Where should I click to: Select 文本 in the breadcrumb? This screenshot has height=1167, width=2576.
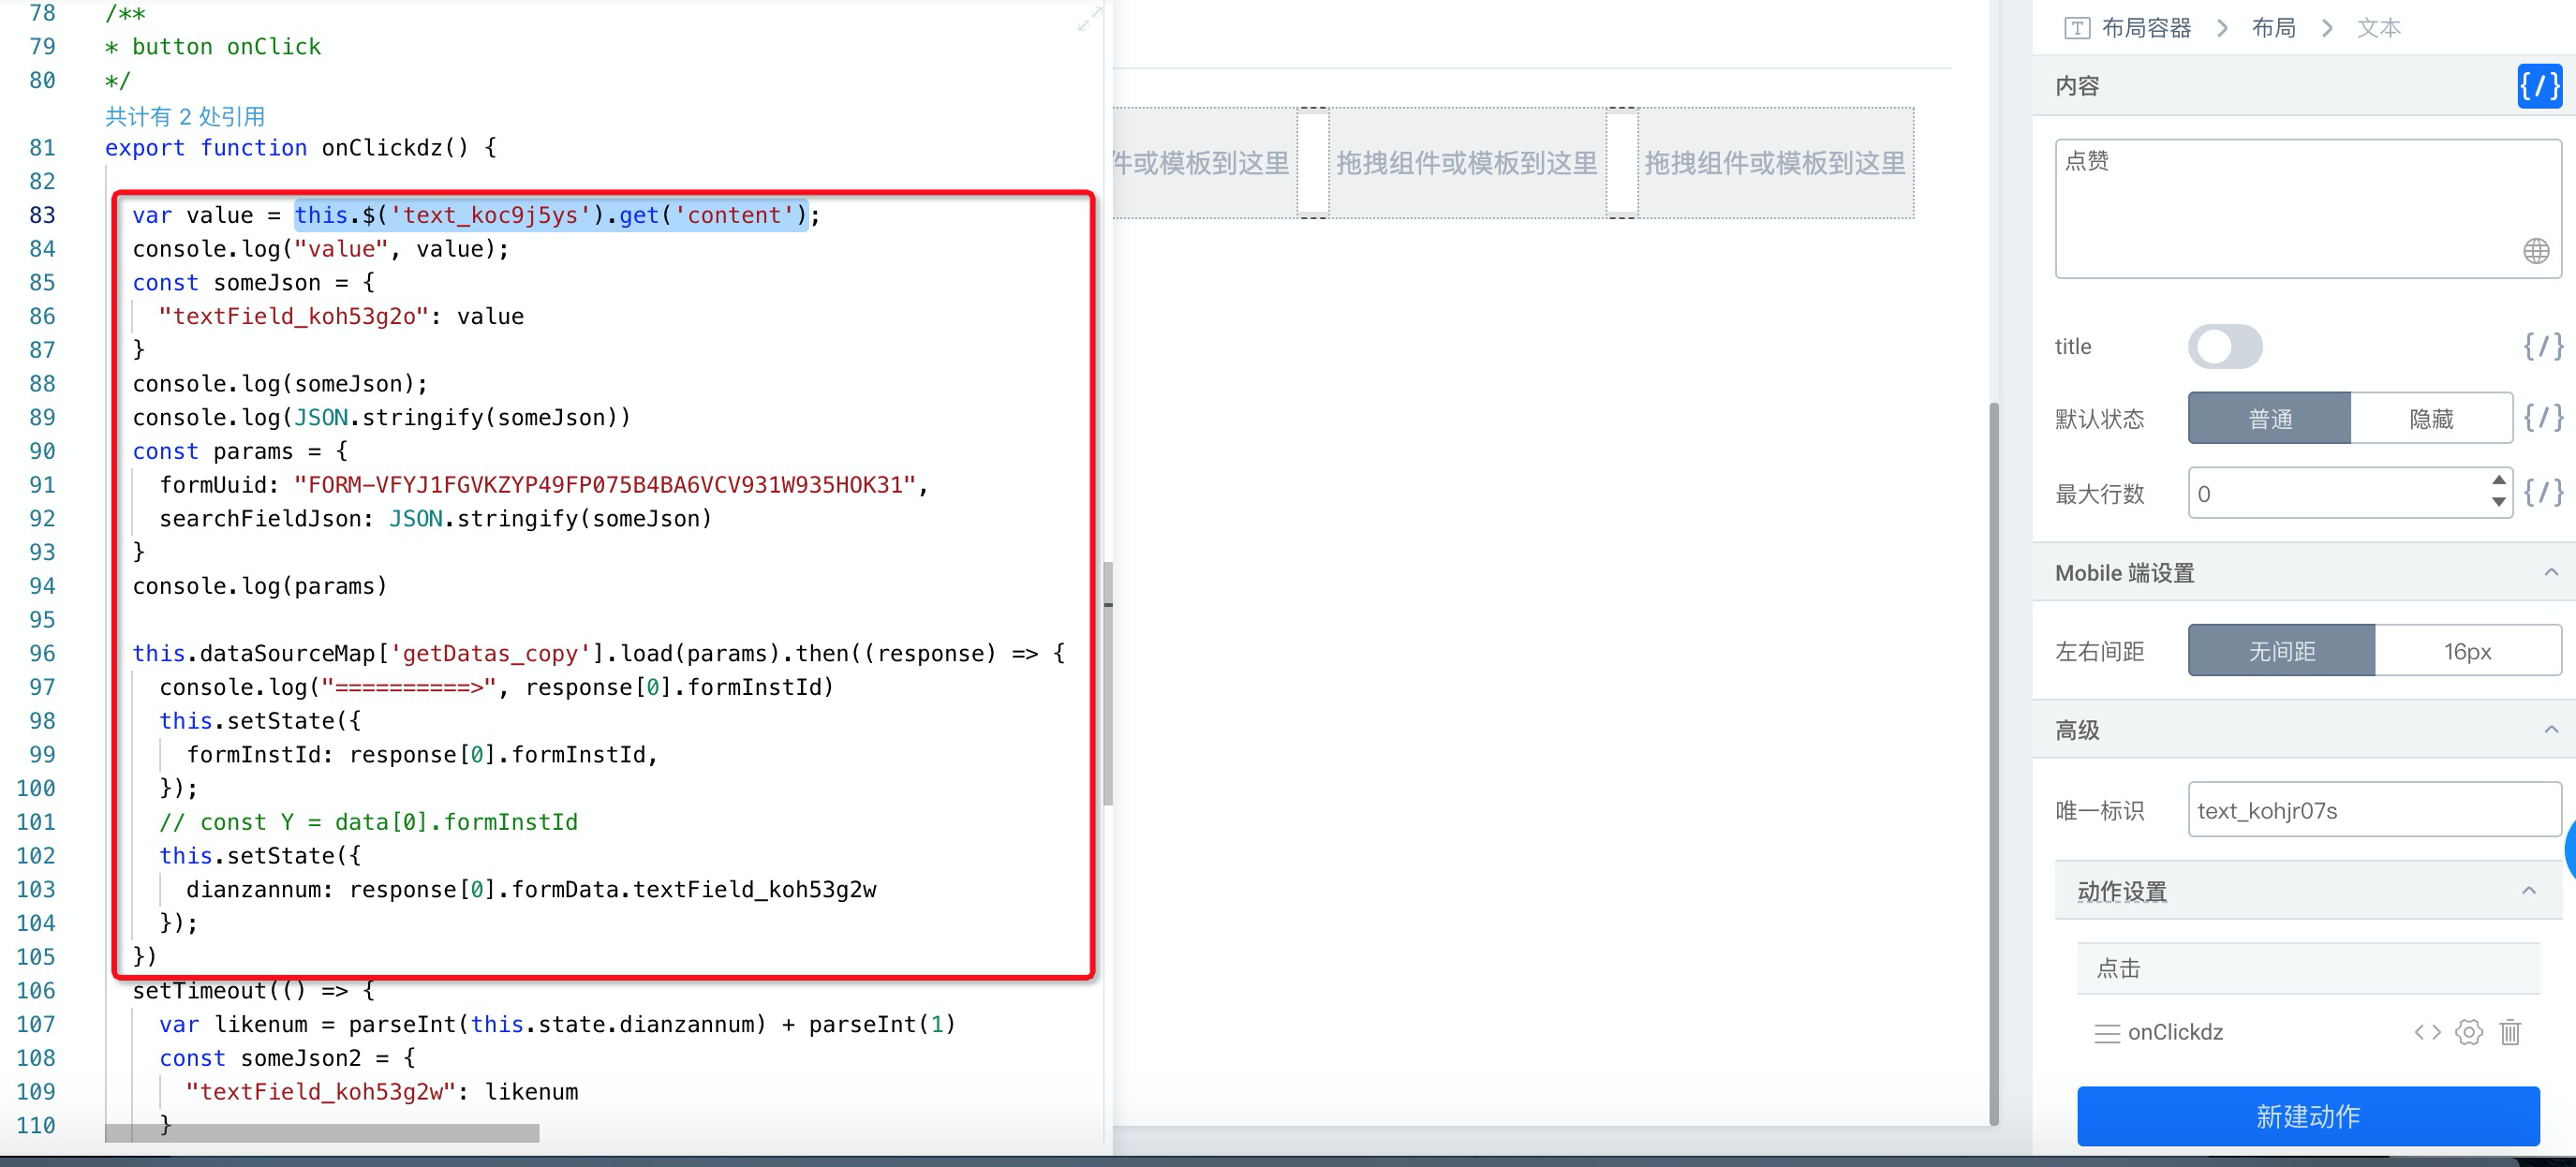pyautogui.click(x=2378, y=28)
